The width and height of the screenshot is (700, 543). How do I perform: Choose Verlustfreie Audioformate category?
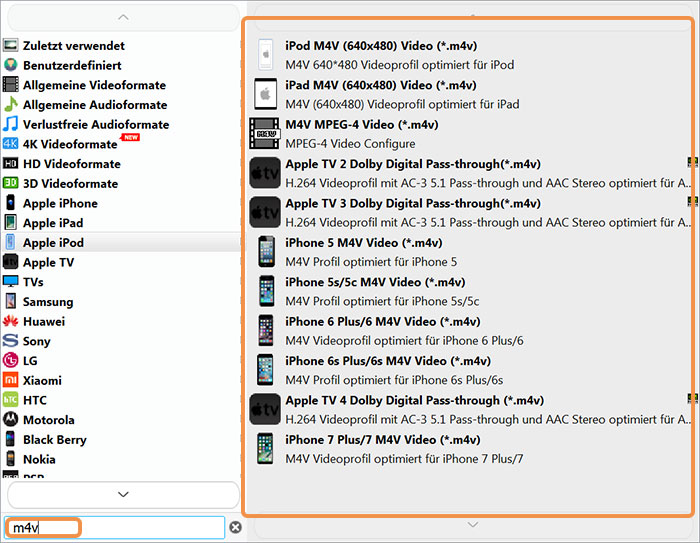pyautogui.click(x=96, y=124)
